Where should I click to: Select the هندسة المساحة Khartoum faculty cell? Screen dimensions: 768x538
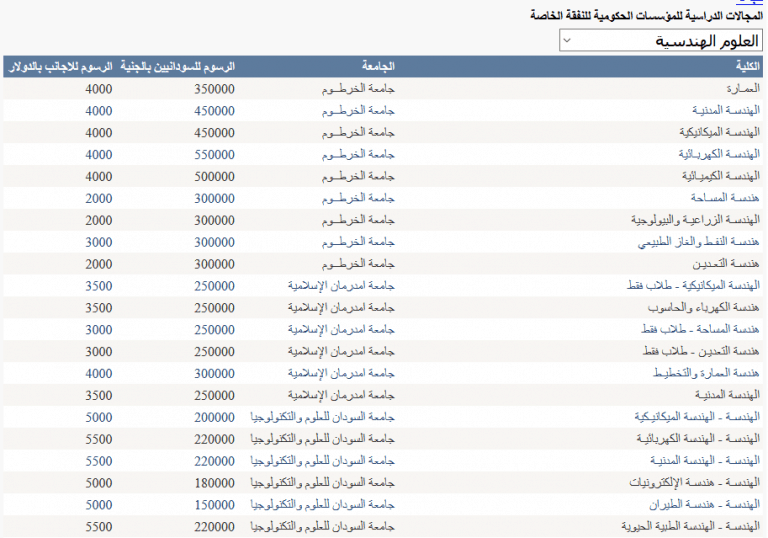pyautogui.click(x=725, y=198)
